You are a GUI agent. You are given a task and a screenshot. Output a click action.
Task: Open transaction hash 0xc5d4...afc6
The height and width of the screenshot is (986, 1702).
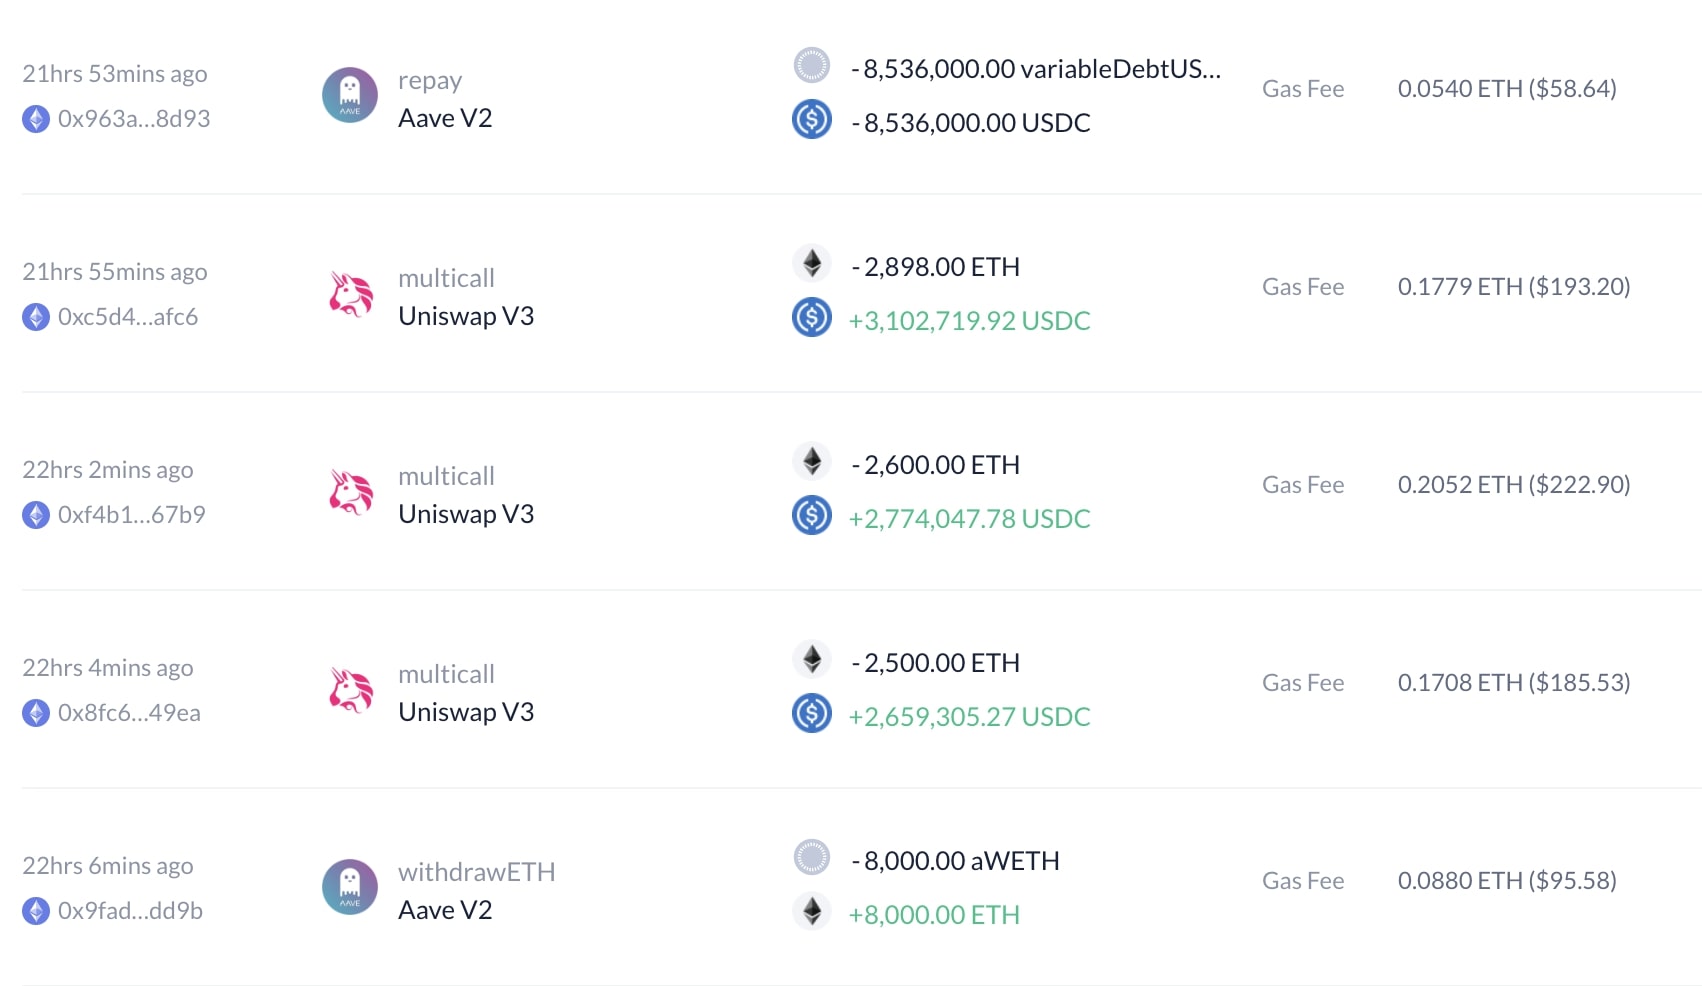tap(128, 317)
